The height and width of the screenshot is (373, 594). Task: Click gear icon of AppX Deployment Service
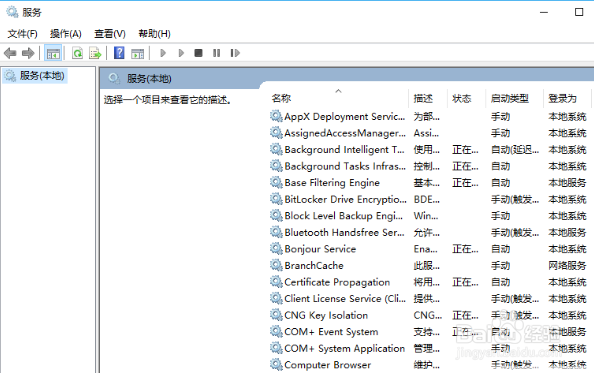pyautogui.click(x=276, y=116)
